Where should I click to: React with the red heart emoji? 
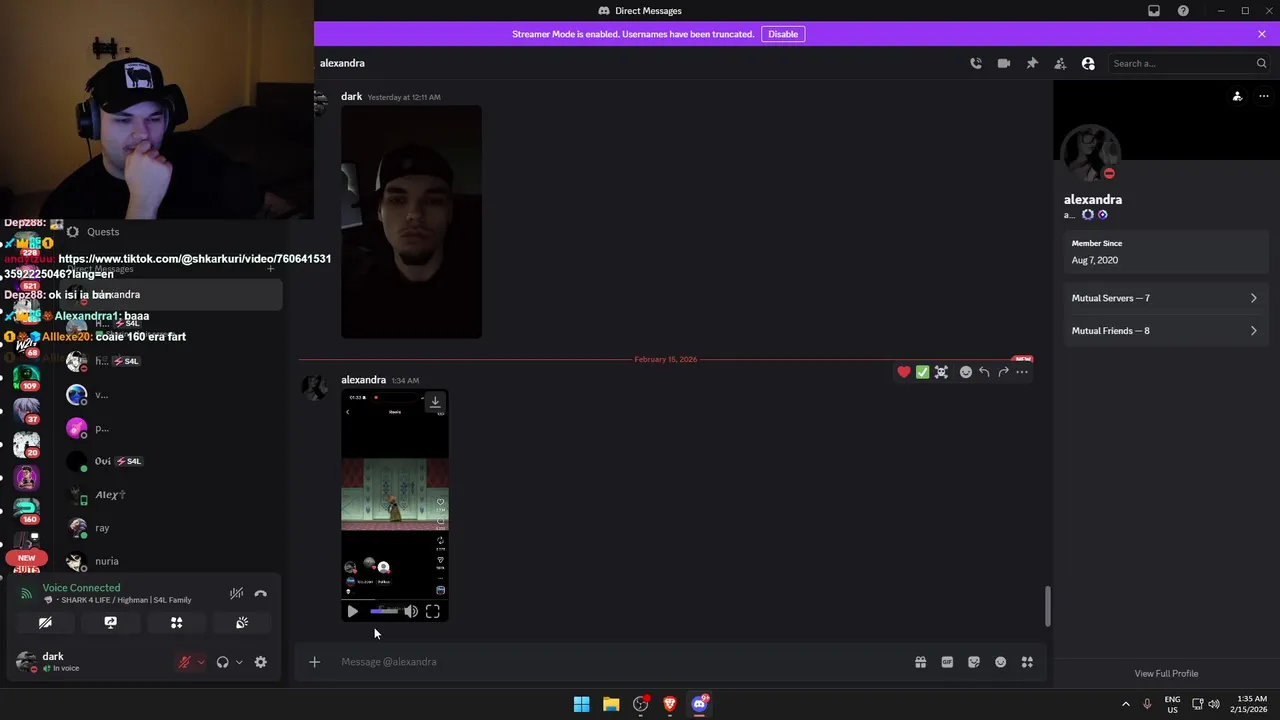pyautogui.click(x=904, y=372)
